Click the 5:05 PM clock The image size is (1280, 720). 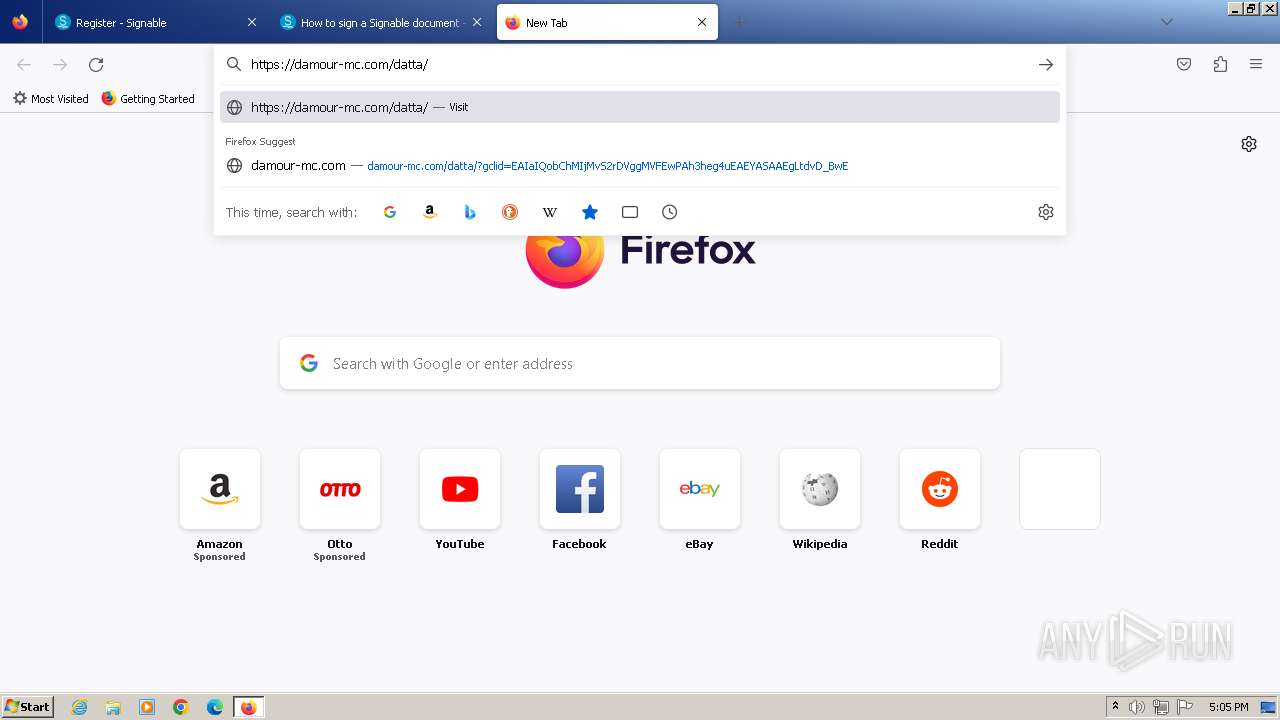tap(1228, 707)
